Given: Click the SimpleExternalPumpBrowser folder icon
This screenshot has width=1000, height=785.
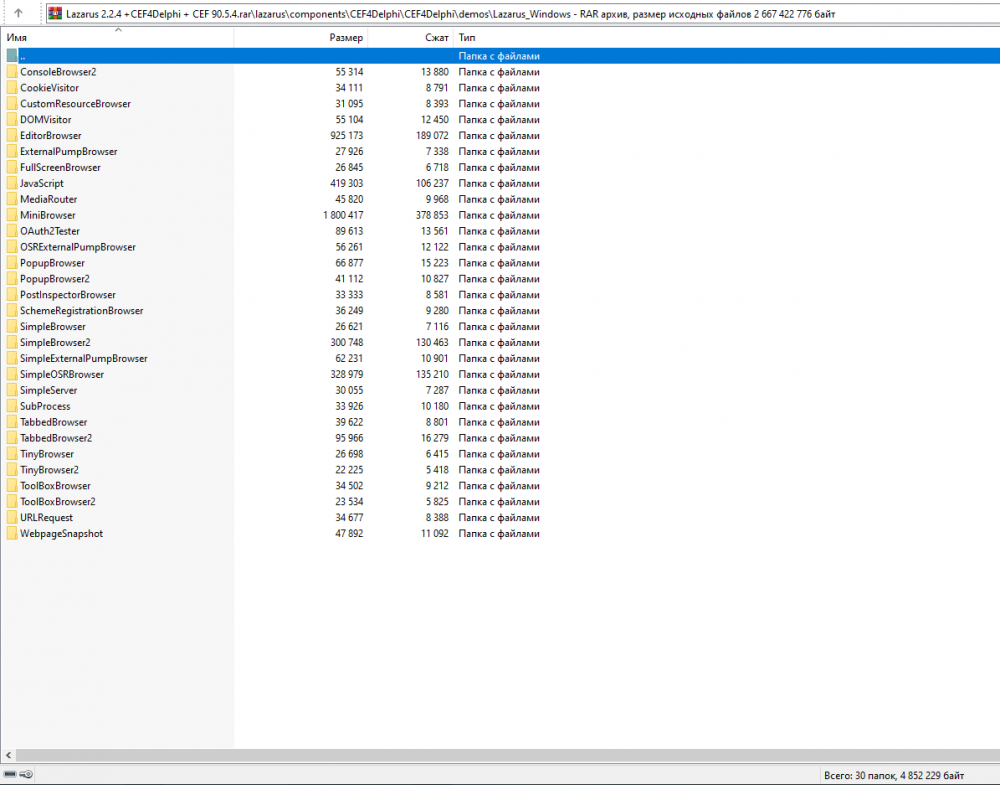Looking at the screenshot, I should pos(12,359).
